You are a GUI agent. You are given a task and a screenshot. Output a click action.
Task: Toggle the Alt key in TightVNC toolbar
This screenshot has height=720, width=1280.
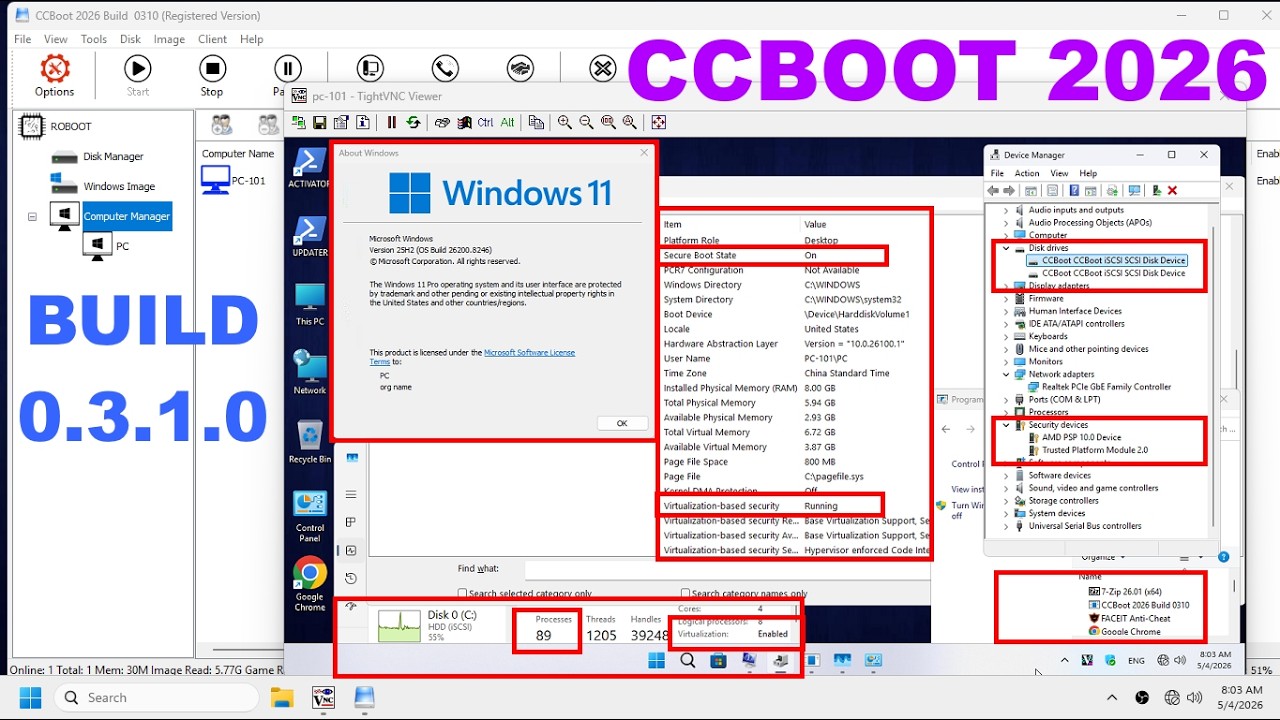(508, 122)
